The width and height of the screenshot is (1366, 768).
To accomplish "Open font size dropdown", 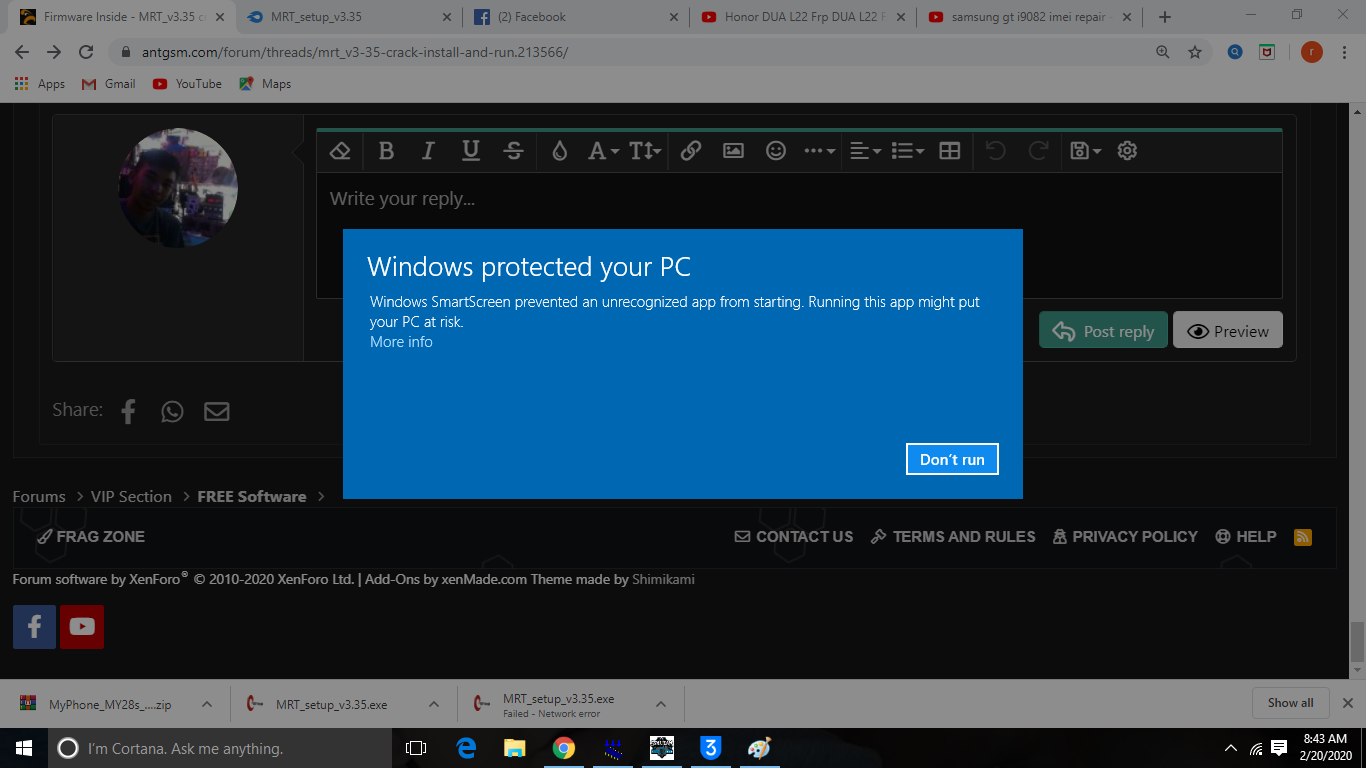I will pos(645,151).
